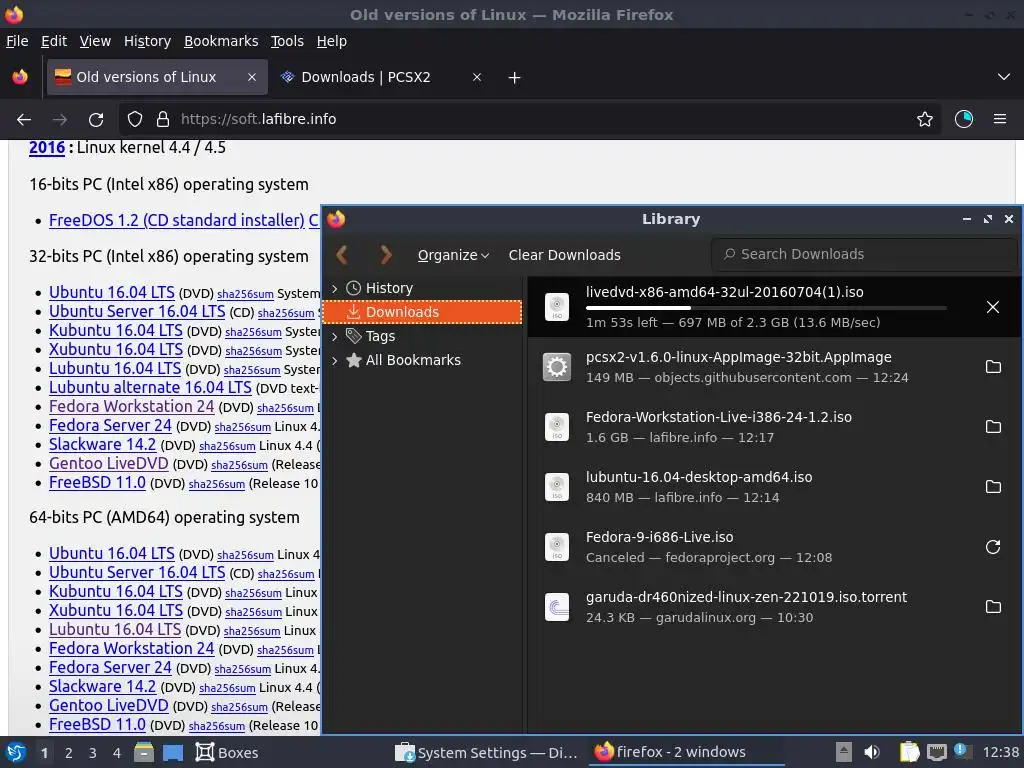Reload the current page
Viewport: 1024px width, 768px height.
96,120
